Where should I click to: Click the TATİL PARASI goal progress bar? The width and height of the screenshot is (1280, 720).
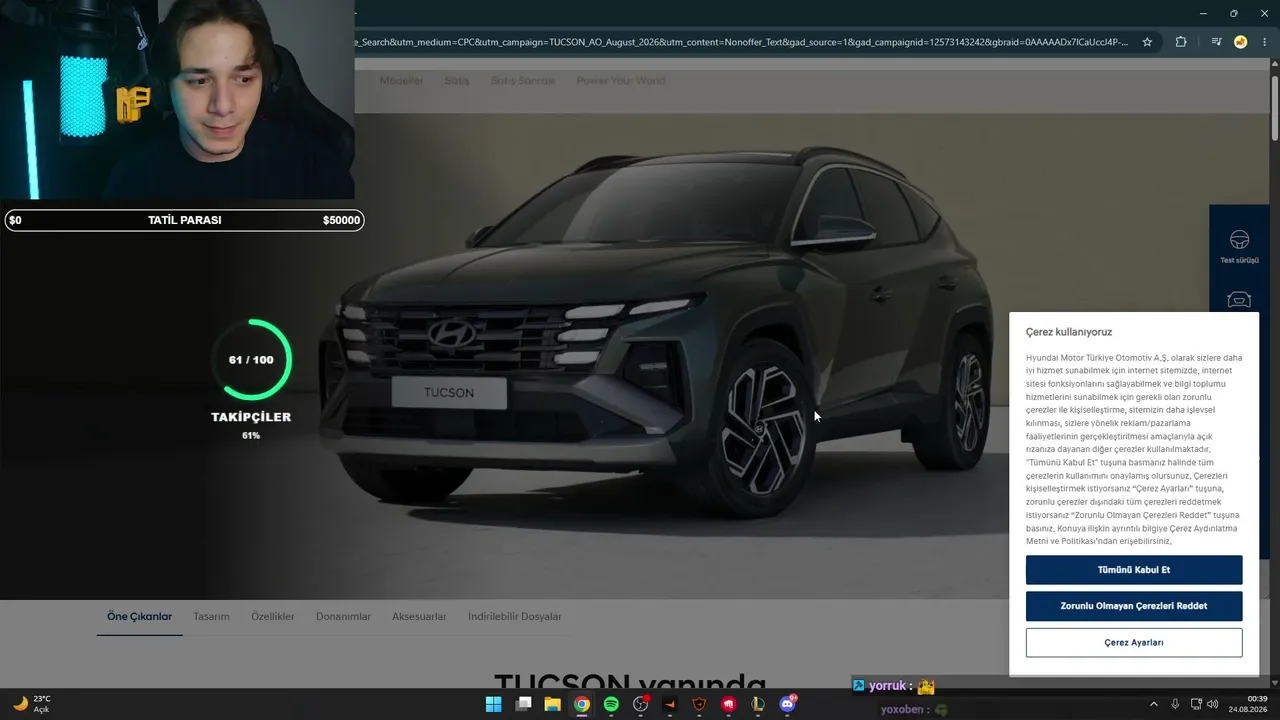[x=184, y=220]
